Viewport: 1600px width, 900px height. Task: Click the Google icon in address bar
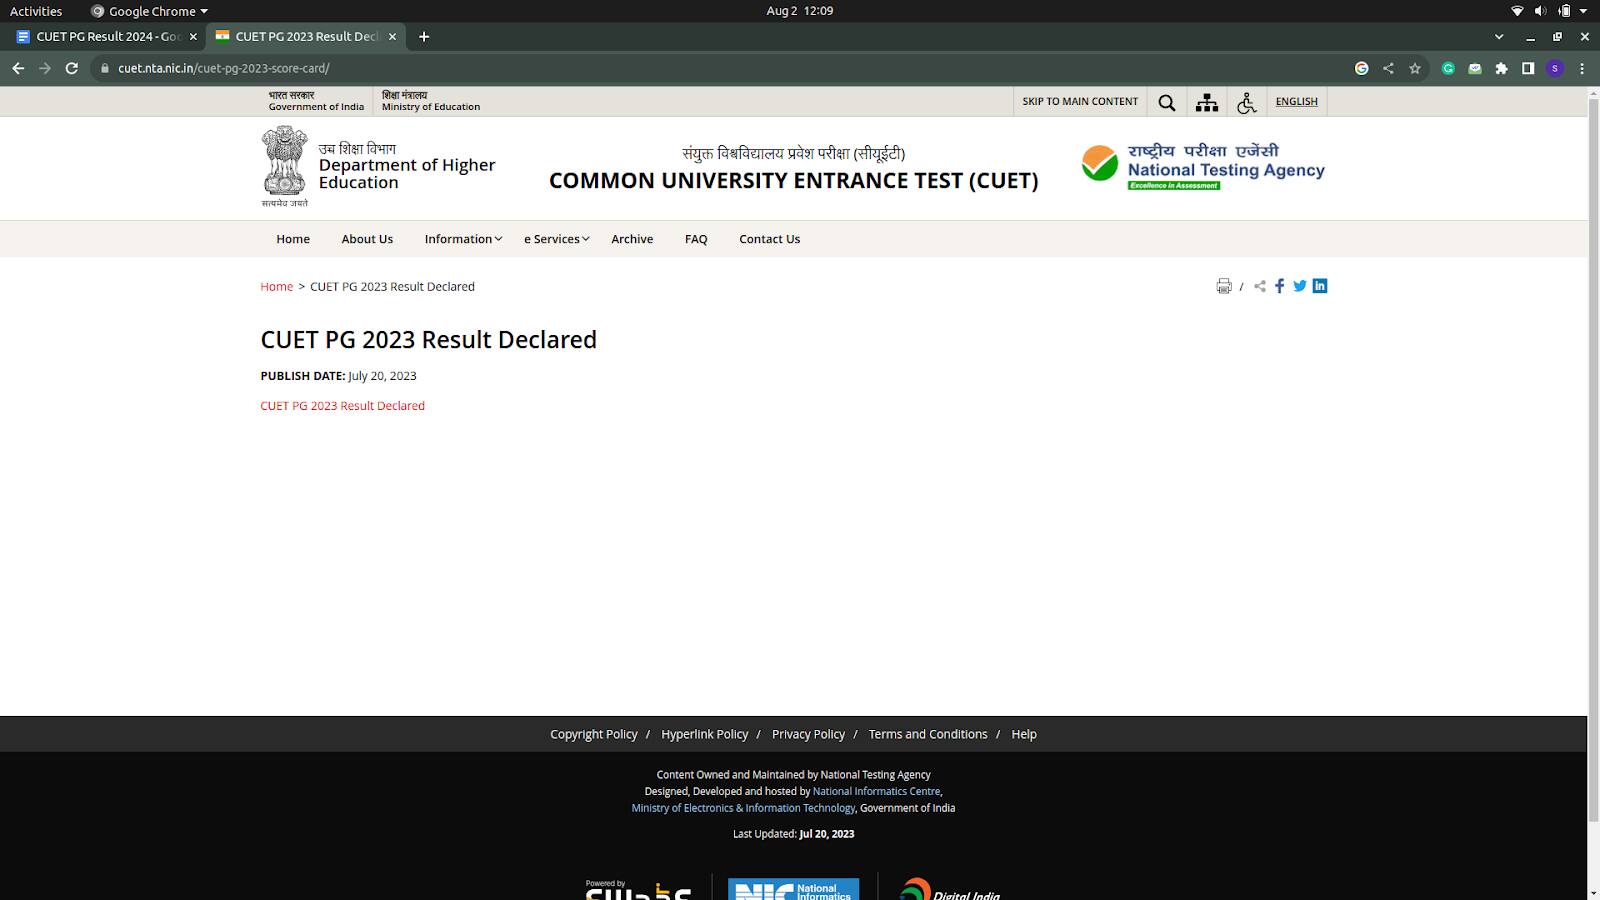1361,68
